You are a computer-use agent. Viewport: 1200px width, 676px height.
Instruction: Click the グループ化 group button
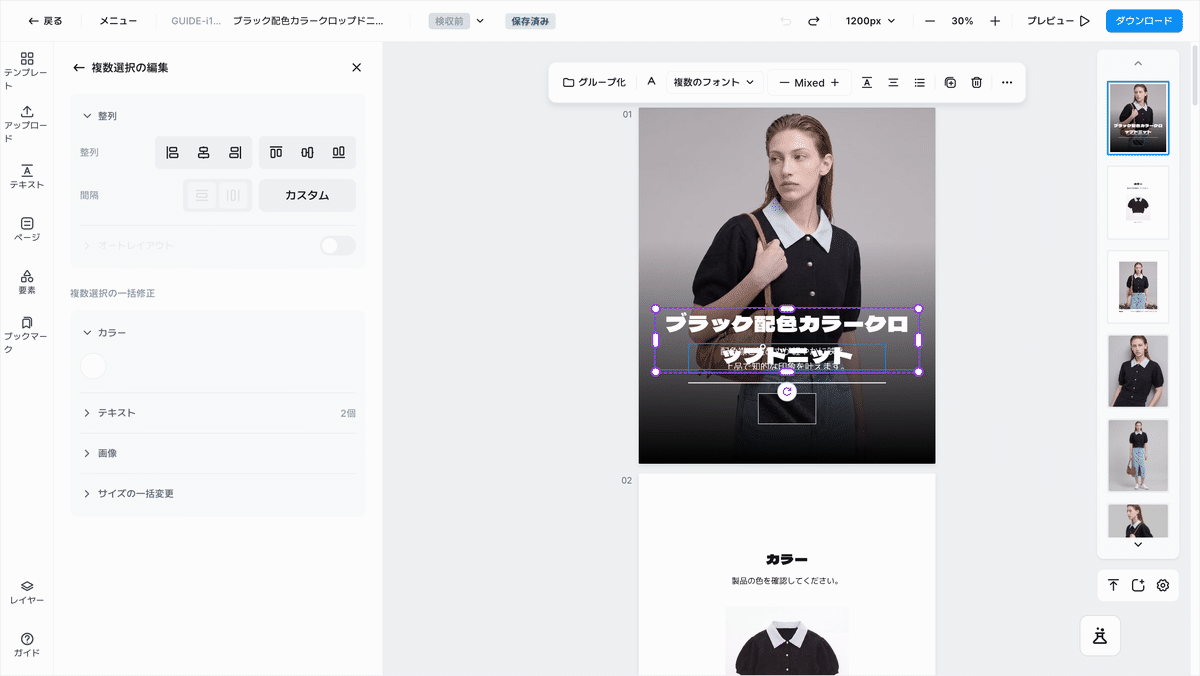coord(594,82)
